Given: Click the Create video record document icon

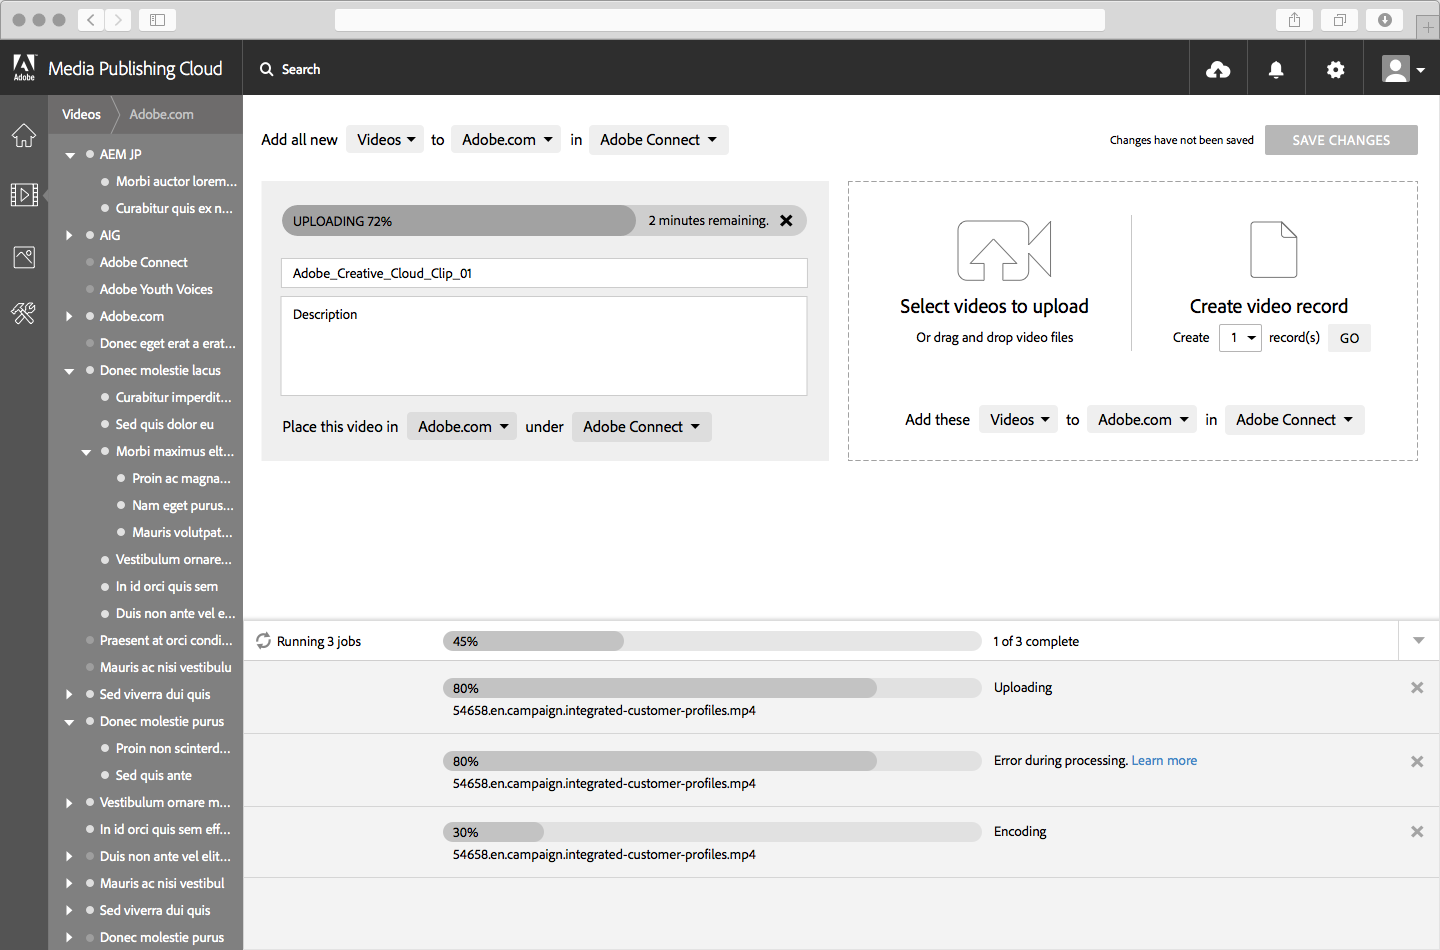Looking at the screenshot, I should pos(1274,249).
